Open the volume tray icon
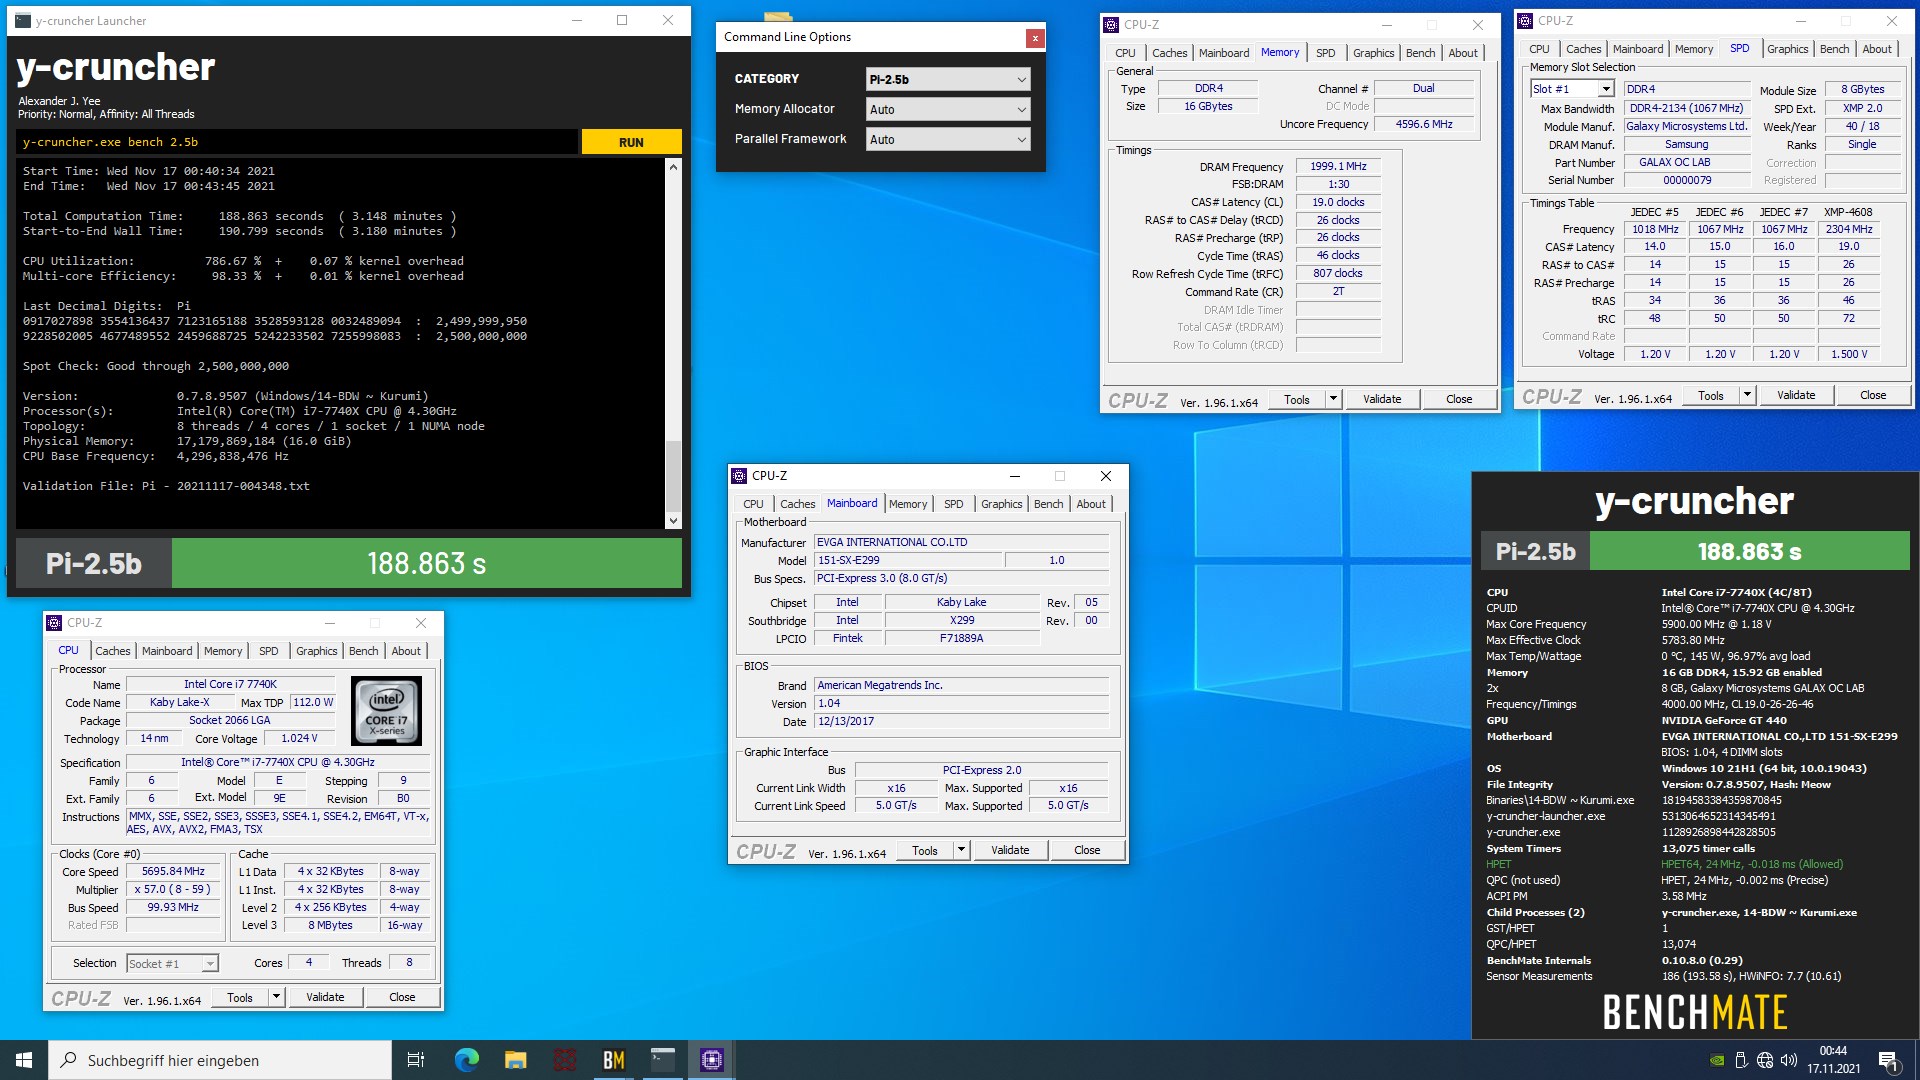1920x1080 pixels. click(1789, 1060)
